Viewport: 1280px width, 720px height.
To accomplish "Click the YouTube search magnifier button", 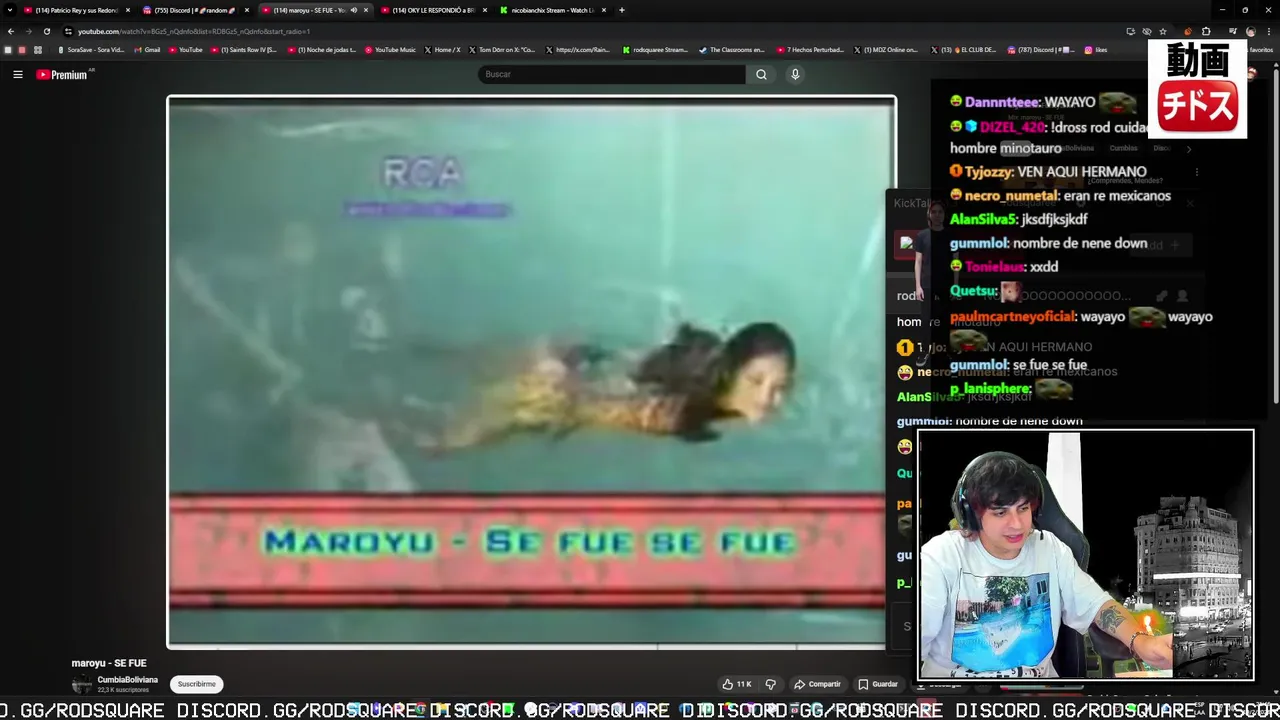I will 761,74.
